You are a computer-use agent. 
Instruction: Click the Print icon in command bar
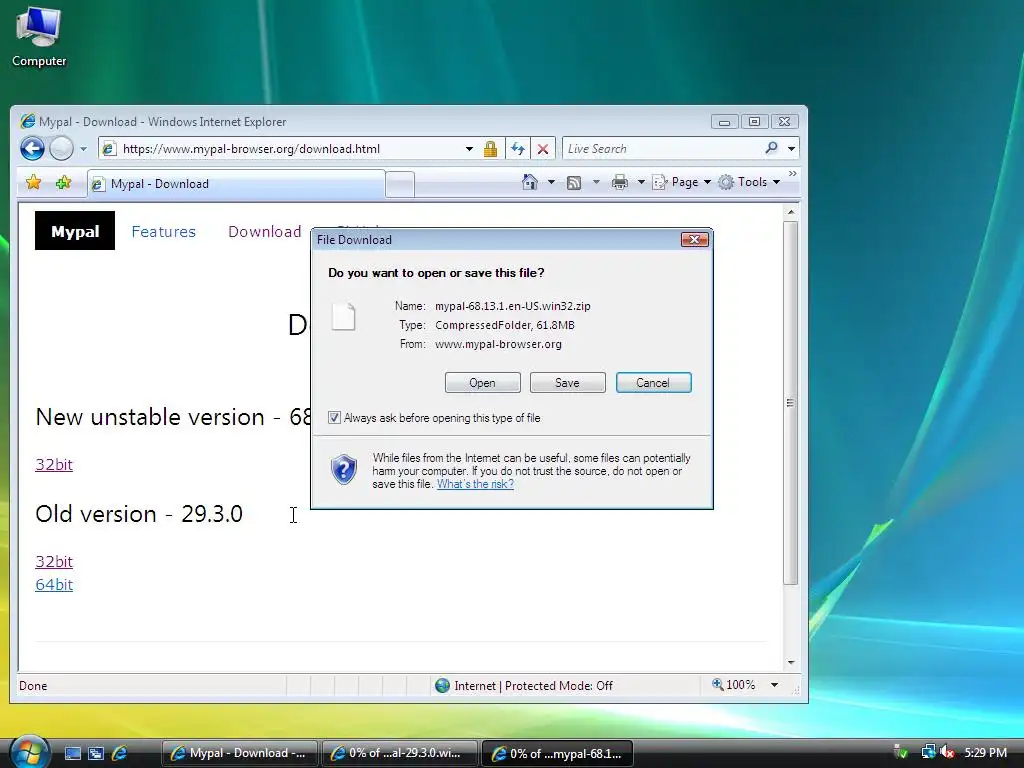pos(620,182)
